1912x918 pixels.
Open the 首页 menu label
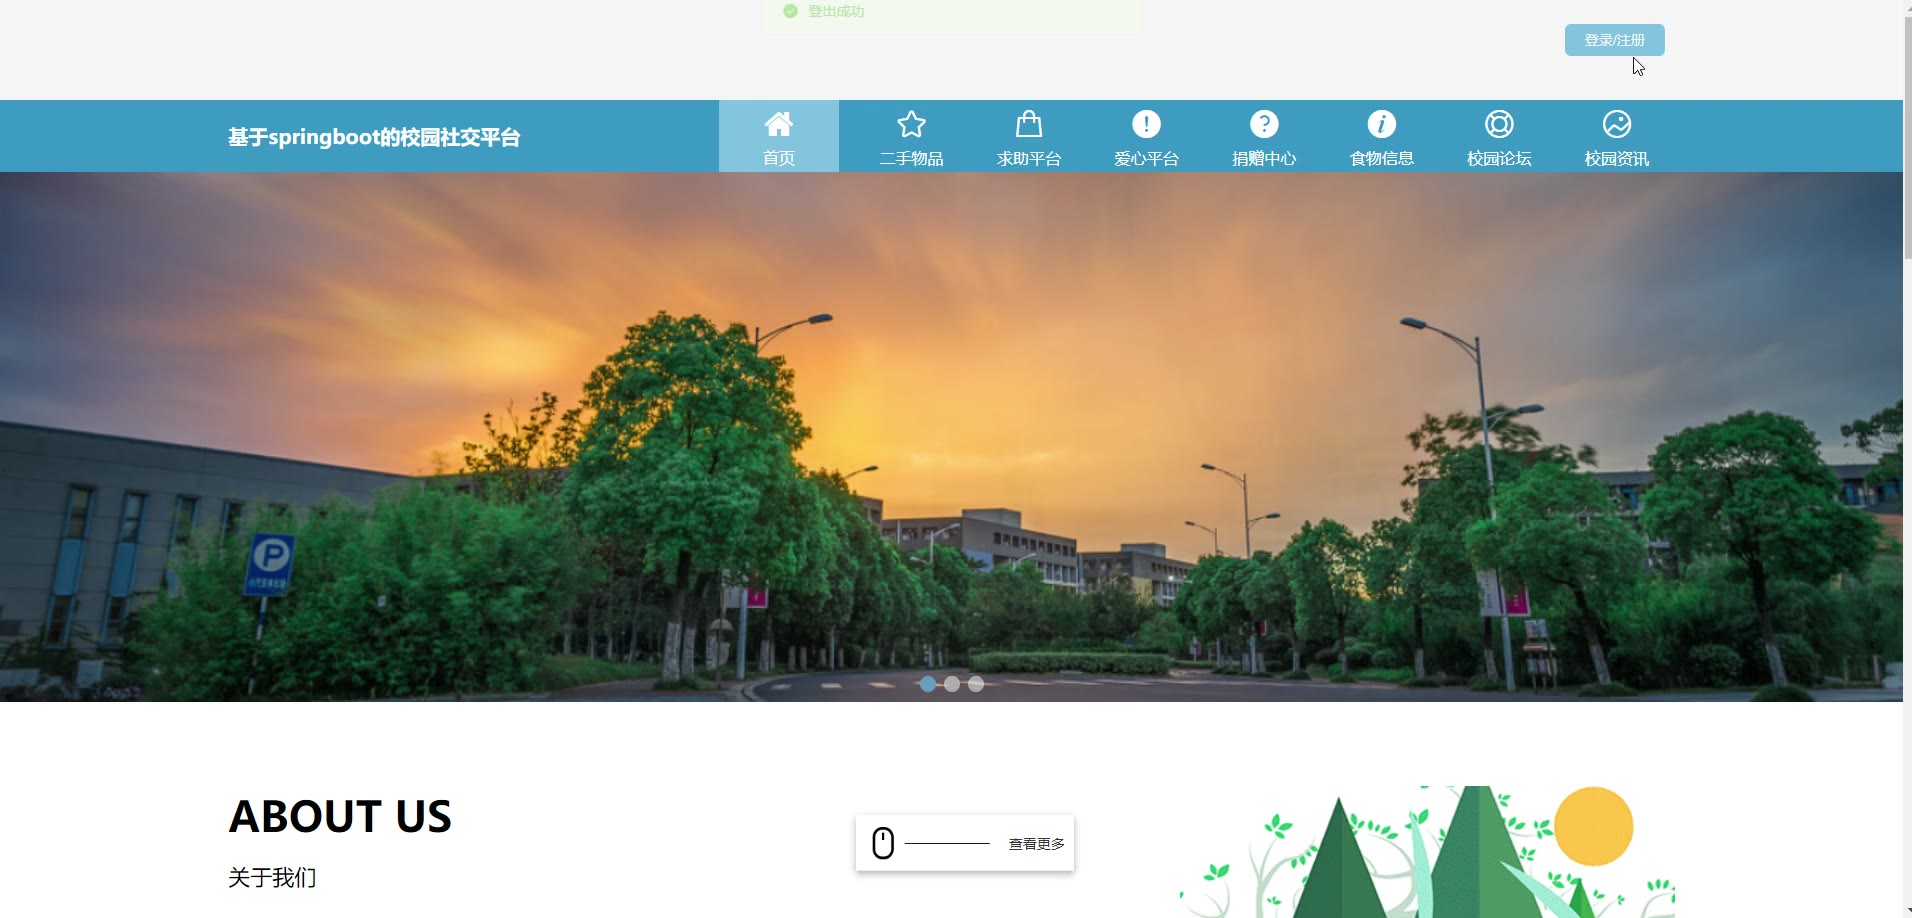(x=779, y=158)
